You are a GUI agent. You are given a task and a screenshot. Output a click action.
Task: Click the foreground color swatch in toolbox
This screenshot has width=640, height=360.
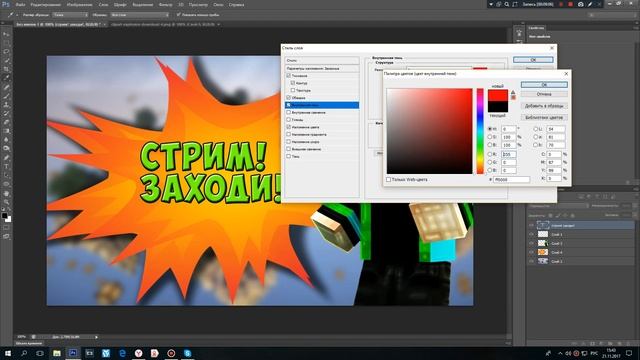click(x=4, y=216)
